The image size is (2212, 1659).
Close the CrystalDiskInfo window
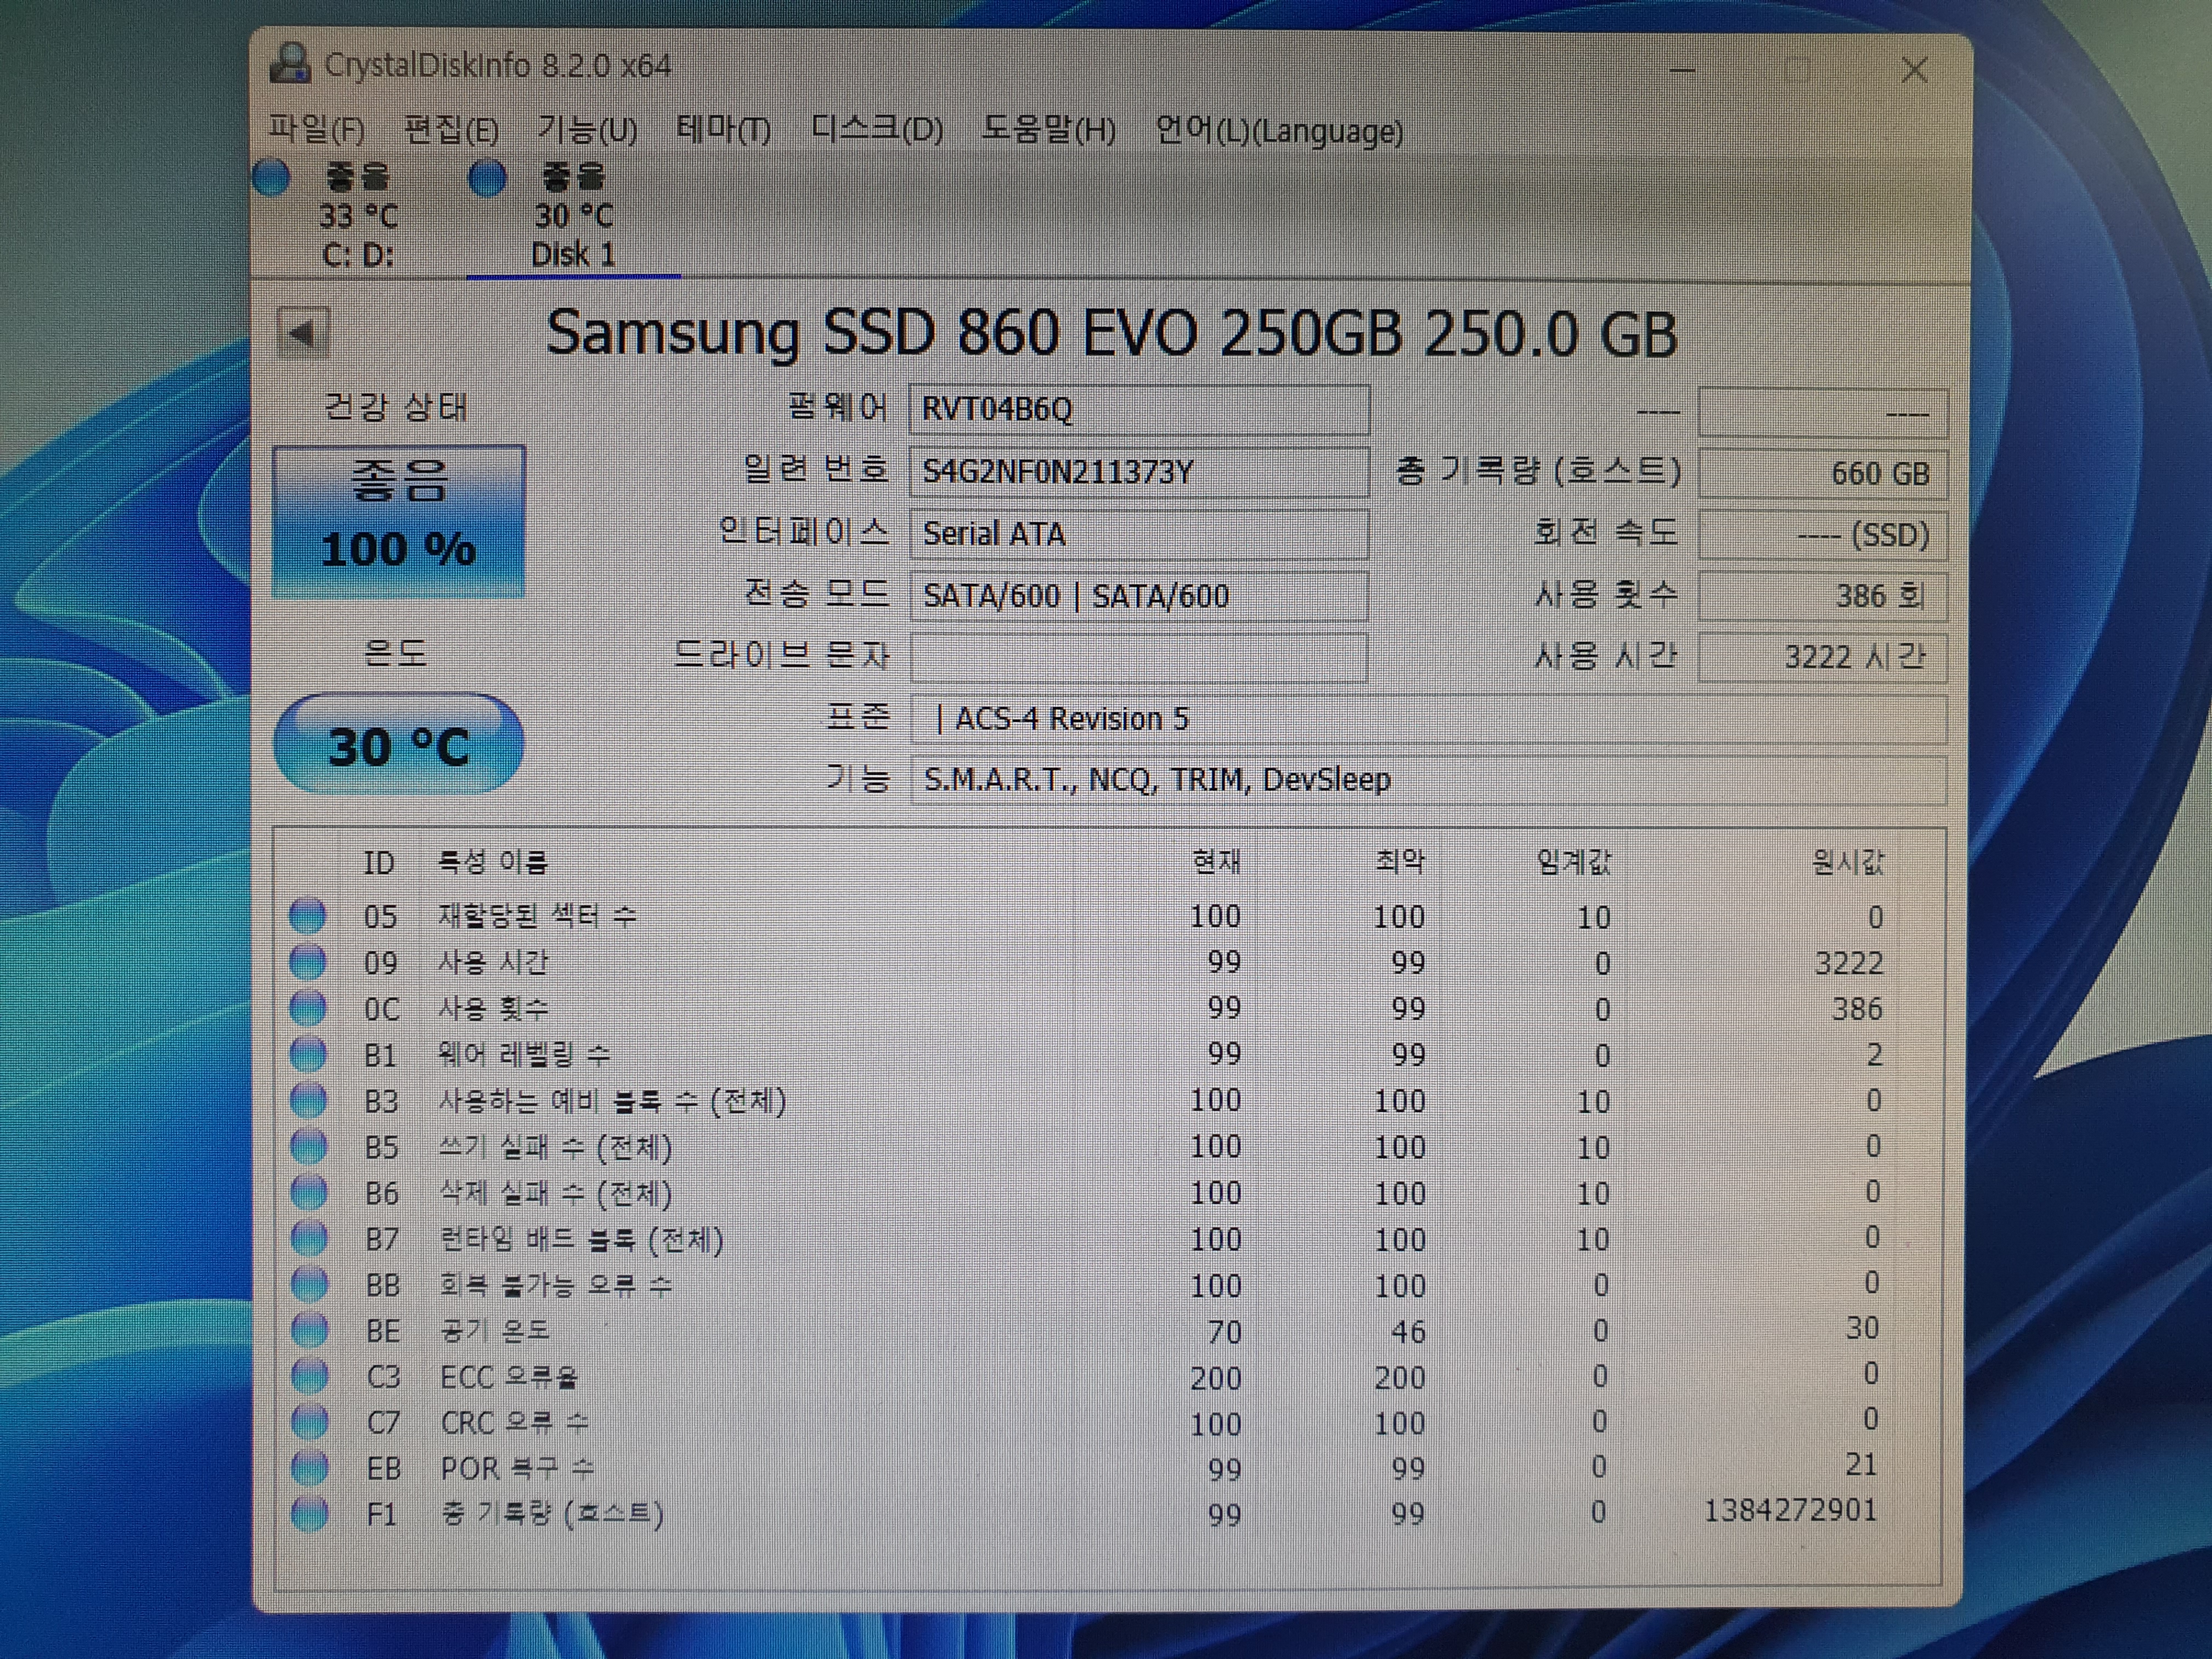1914,70
